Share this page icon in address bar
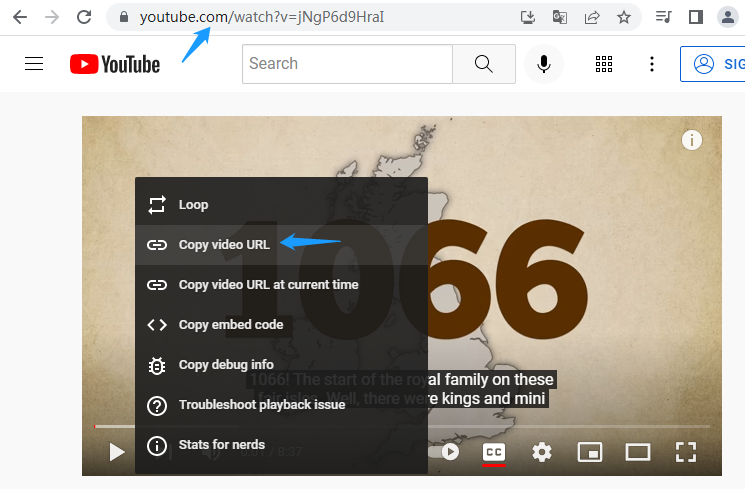745x489 pixels. point(592,18)
